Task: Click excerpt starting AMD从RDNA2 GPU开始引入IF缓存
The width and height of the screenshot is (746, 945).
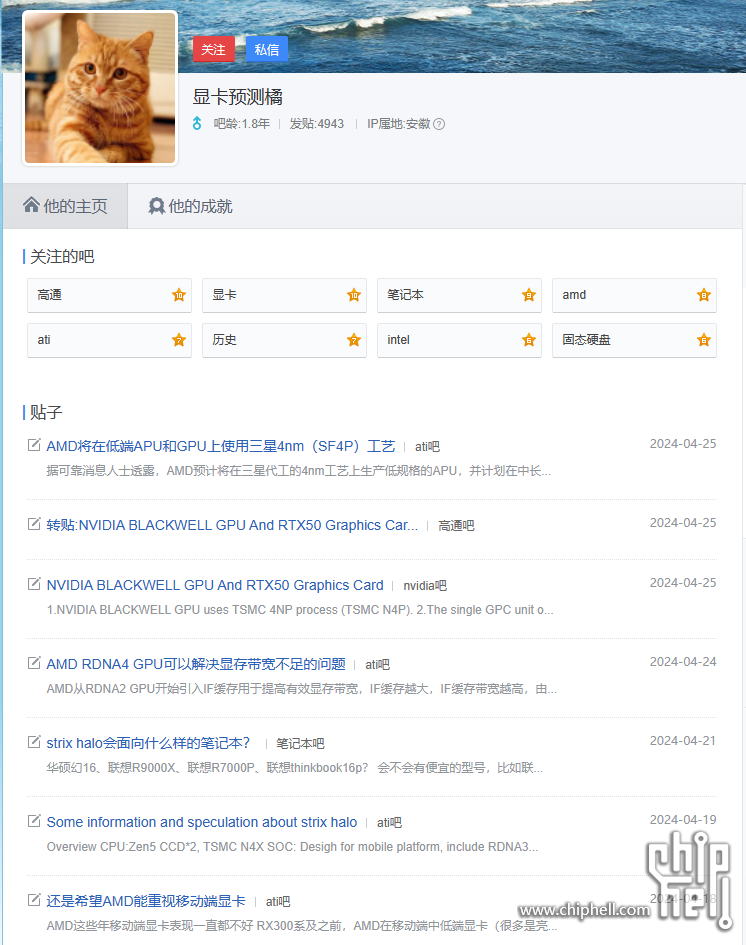Action: point(301,689)
